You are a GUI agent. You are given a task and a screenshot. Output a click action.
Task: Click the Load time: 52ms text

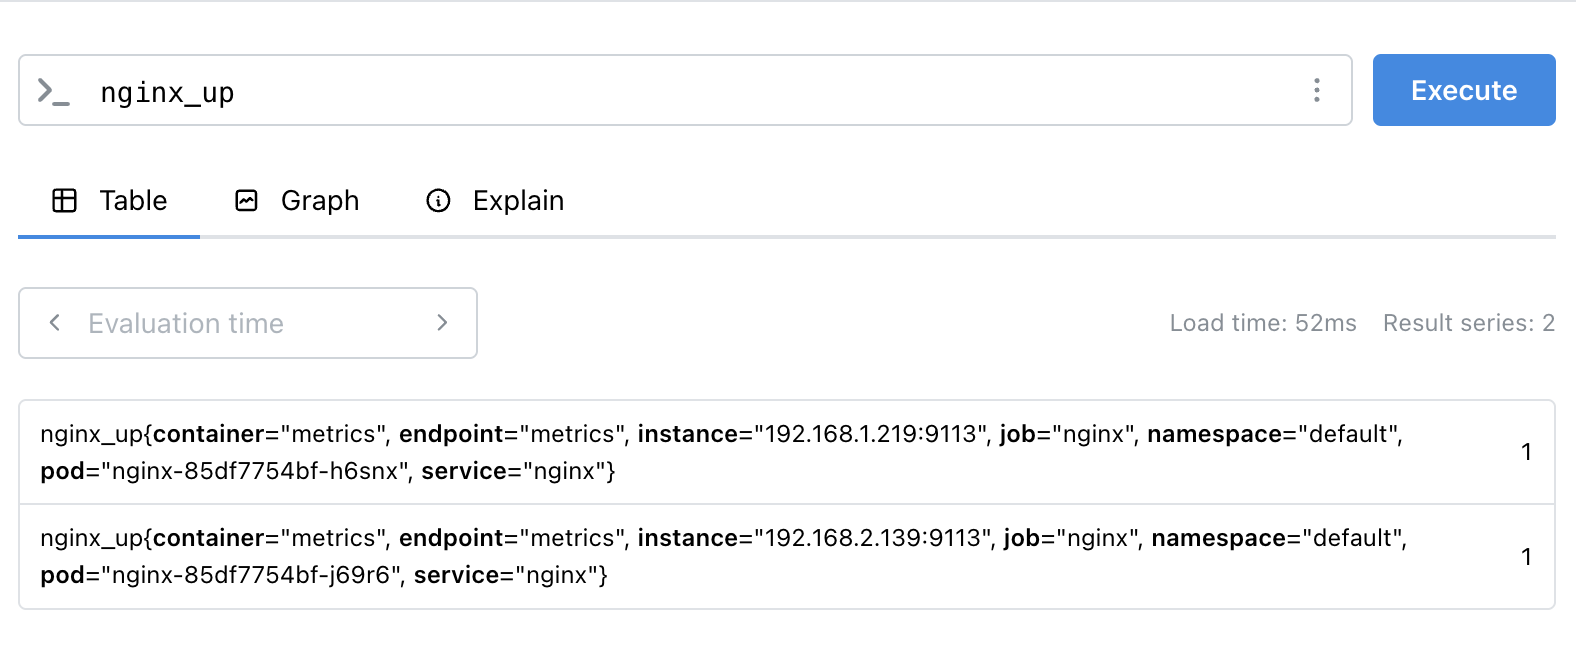[1262, 323]
